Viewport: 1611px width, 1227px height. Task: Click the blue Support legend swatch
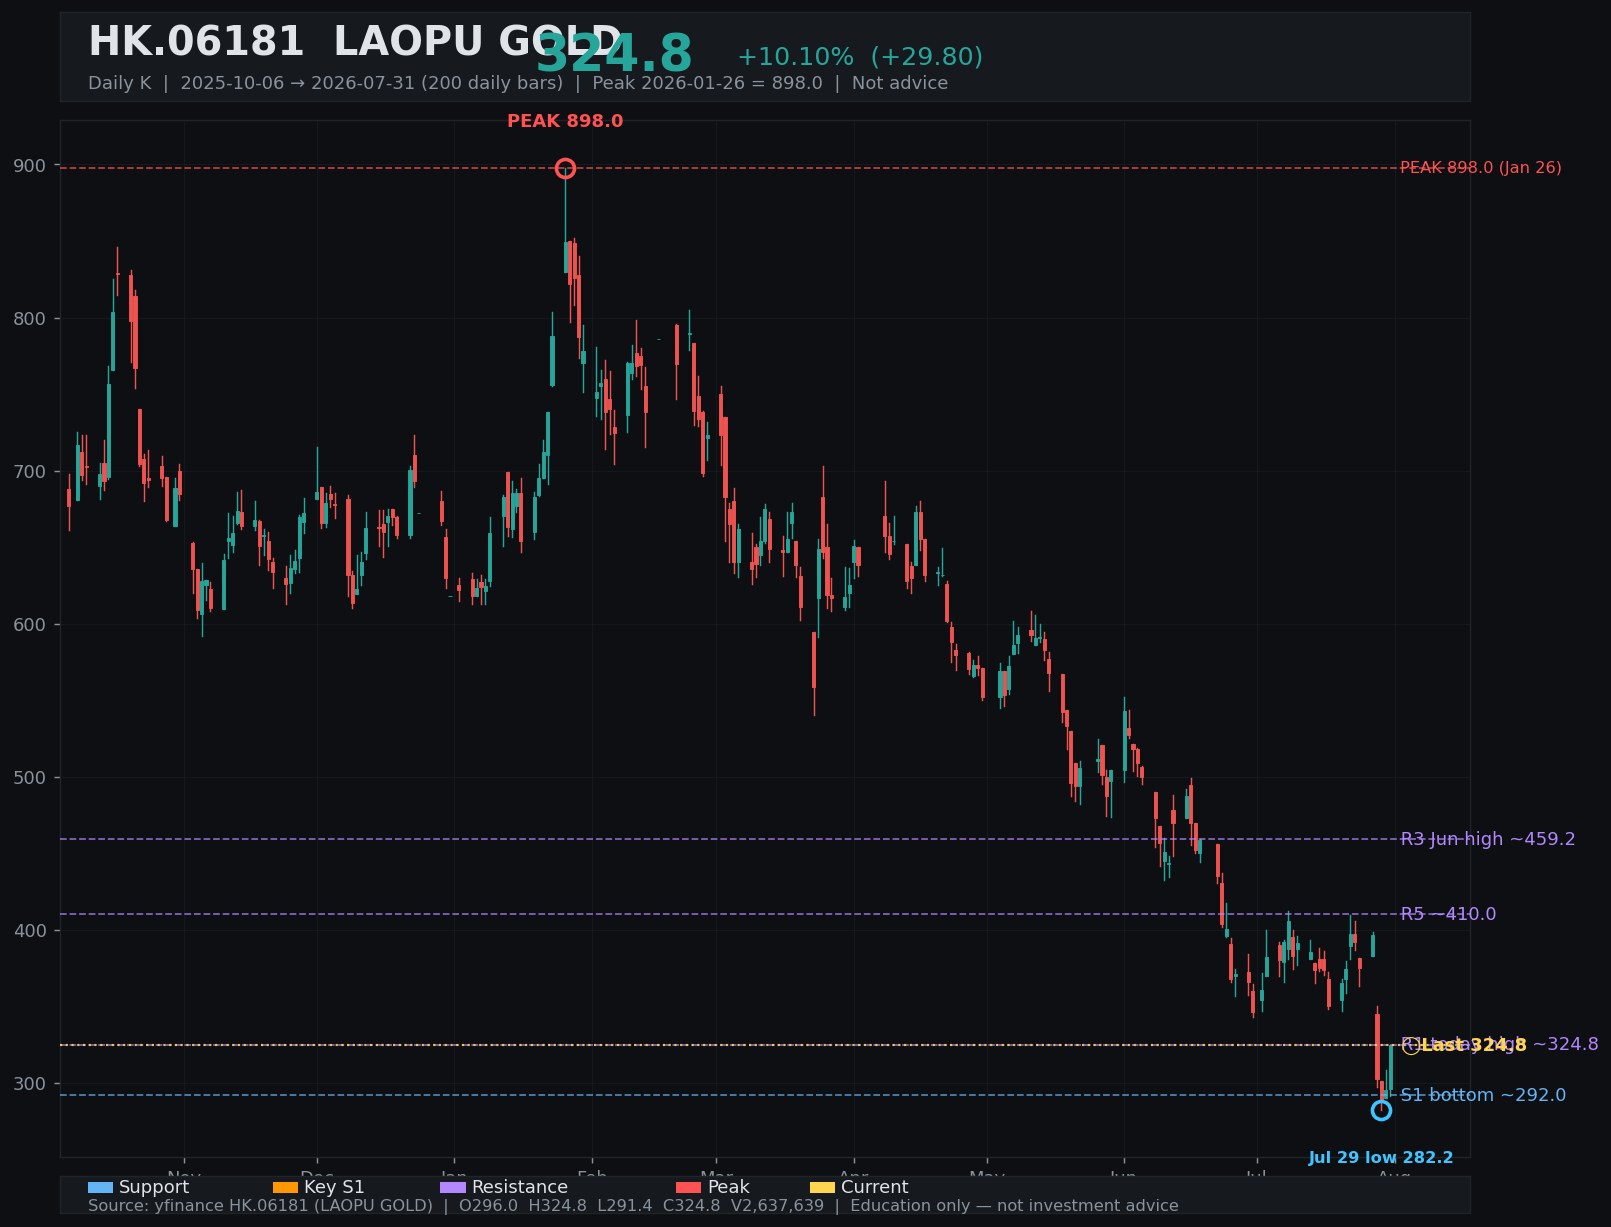point(100,1188)
